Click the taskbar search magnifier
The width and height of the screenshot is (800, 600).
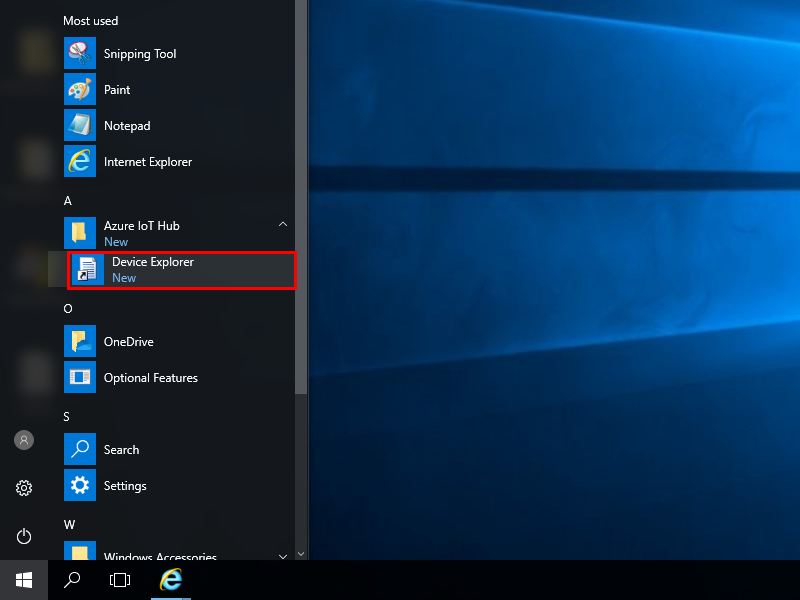coord(72,580)
